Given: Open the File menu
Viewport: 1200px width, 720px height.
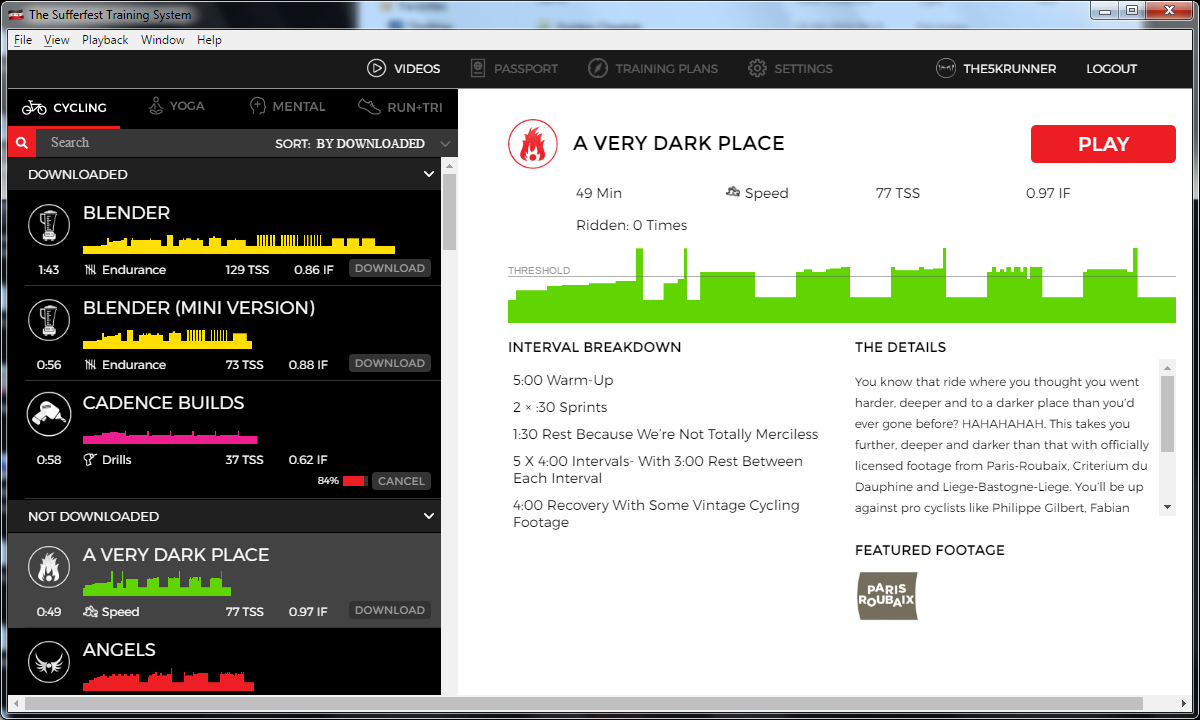Looking at the screenshot, I should pos(23,40).
